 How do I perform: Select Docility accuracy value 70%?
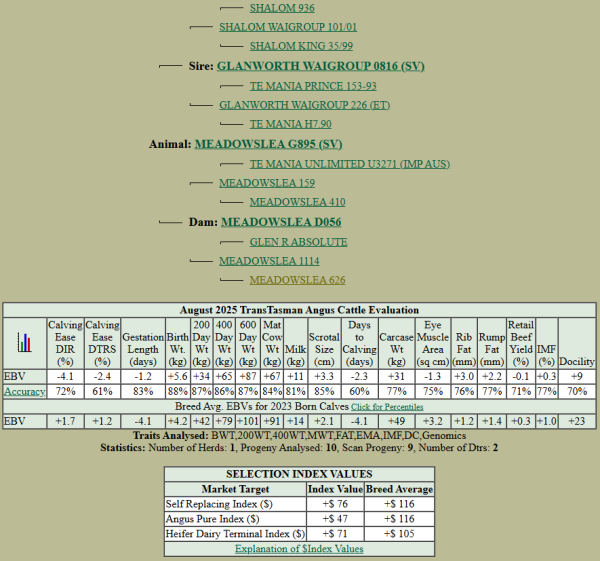point(577,391)
